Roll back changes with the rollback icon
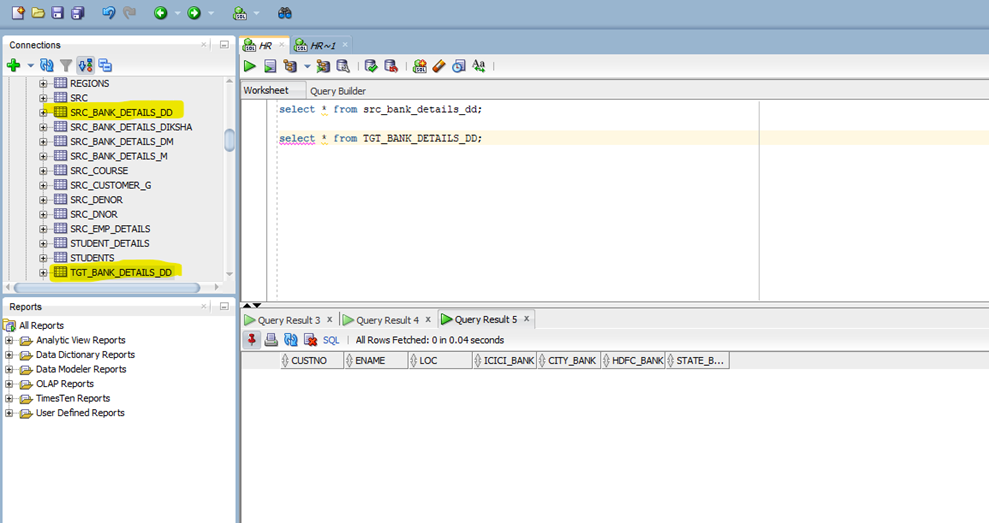This screenshot has width=989, height=523. pyautogui.click(x=391, y=66)
